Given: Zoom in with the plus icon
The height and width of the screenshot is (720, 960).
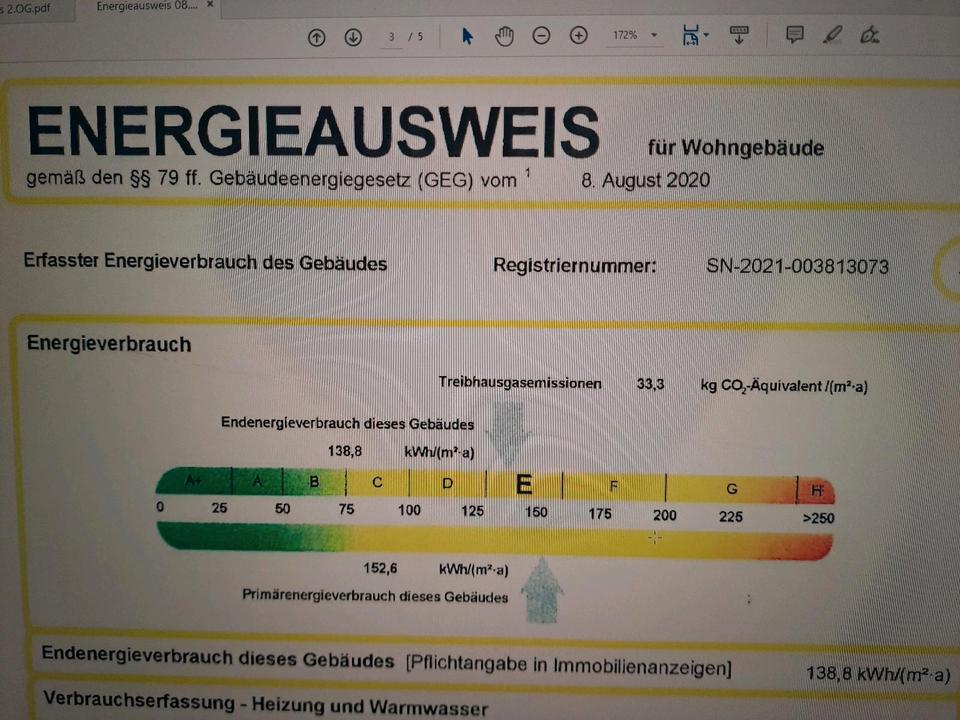Looking at the screenshot, I should (578, 36).
